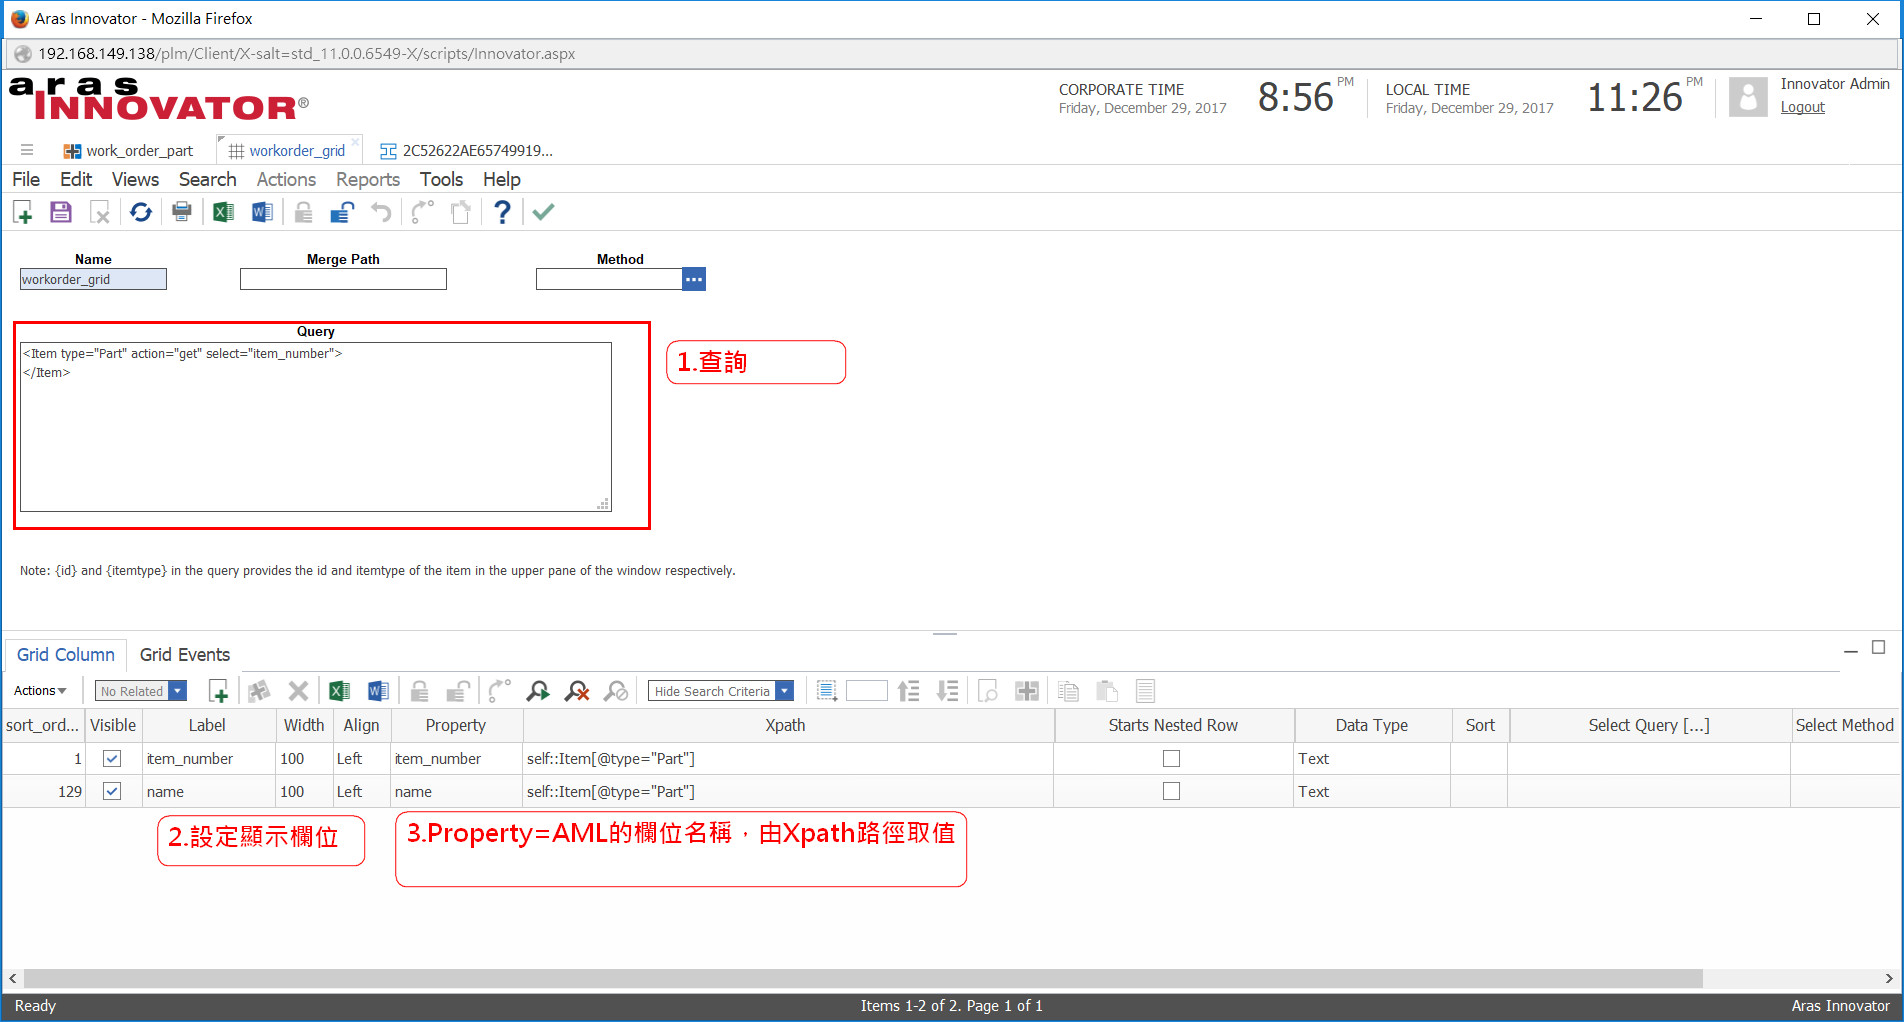This screenshot has height=1022, width=1904.
Task: Close the workorder_grid tab
Action: (355, 142)
